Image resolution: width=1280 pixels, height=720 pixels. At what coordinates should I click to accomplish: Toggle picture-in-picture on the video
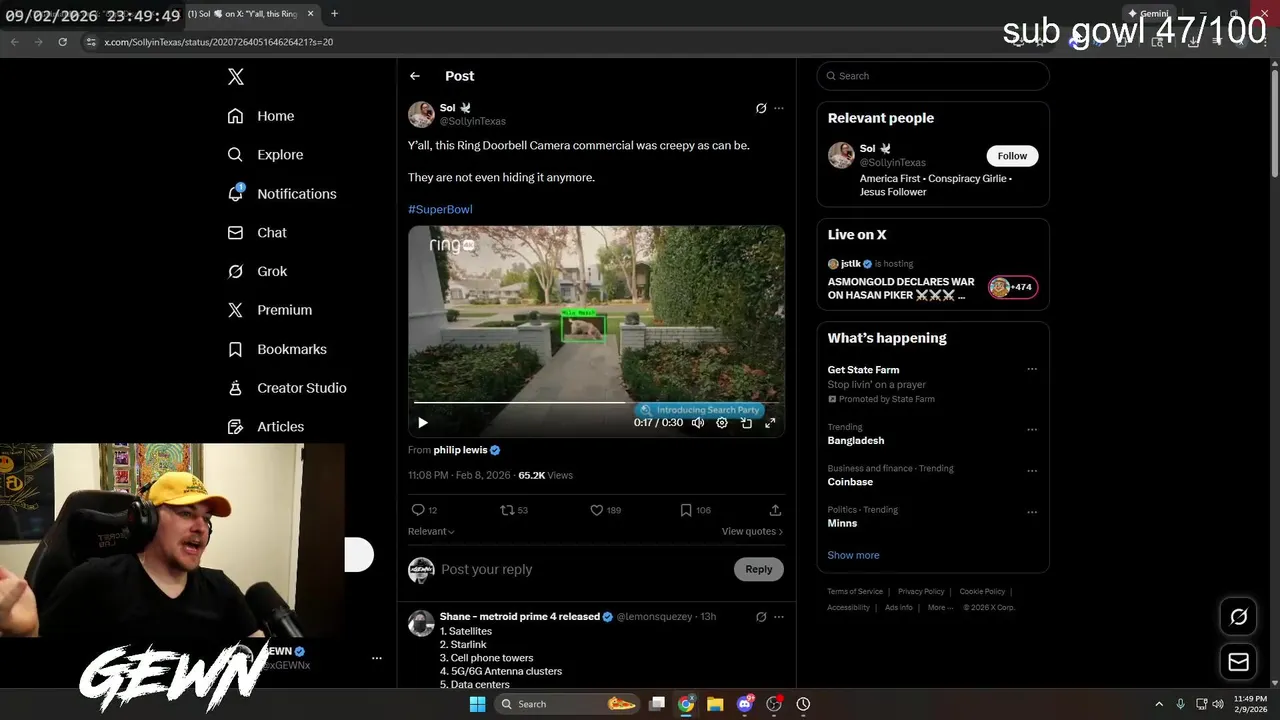746,423
